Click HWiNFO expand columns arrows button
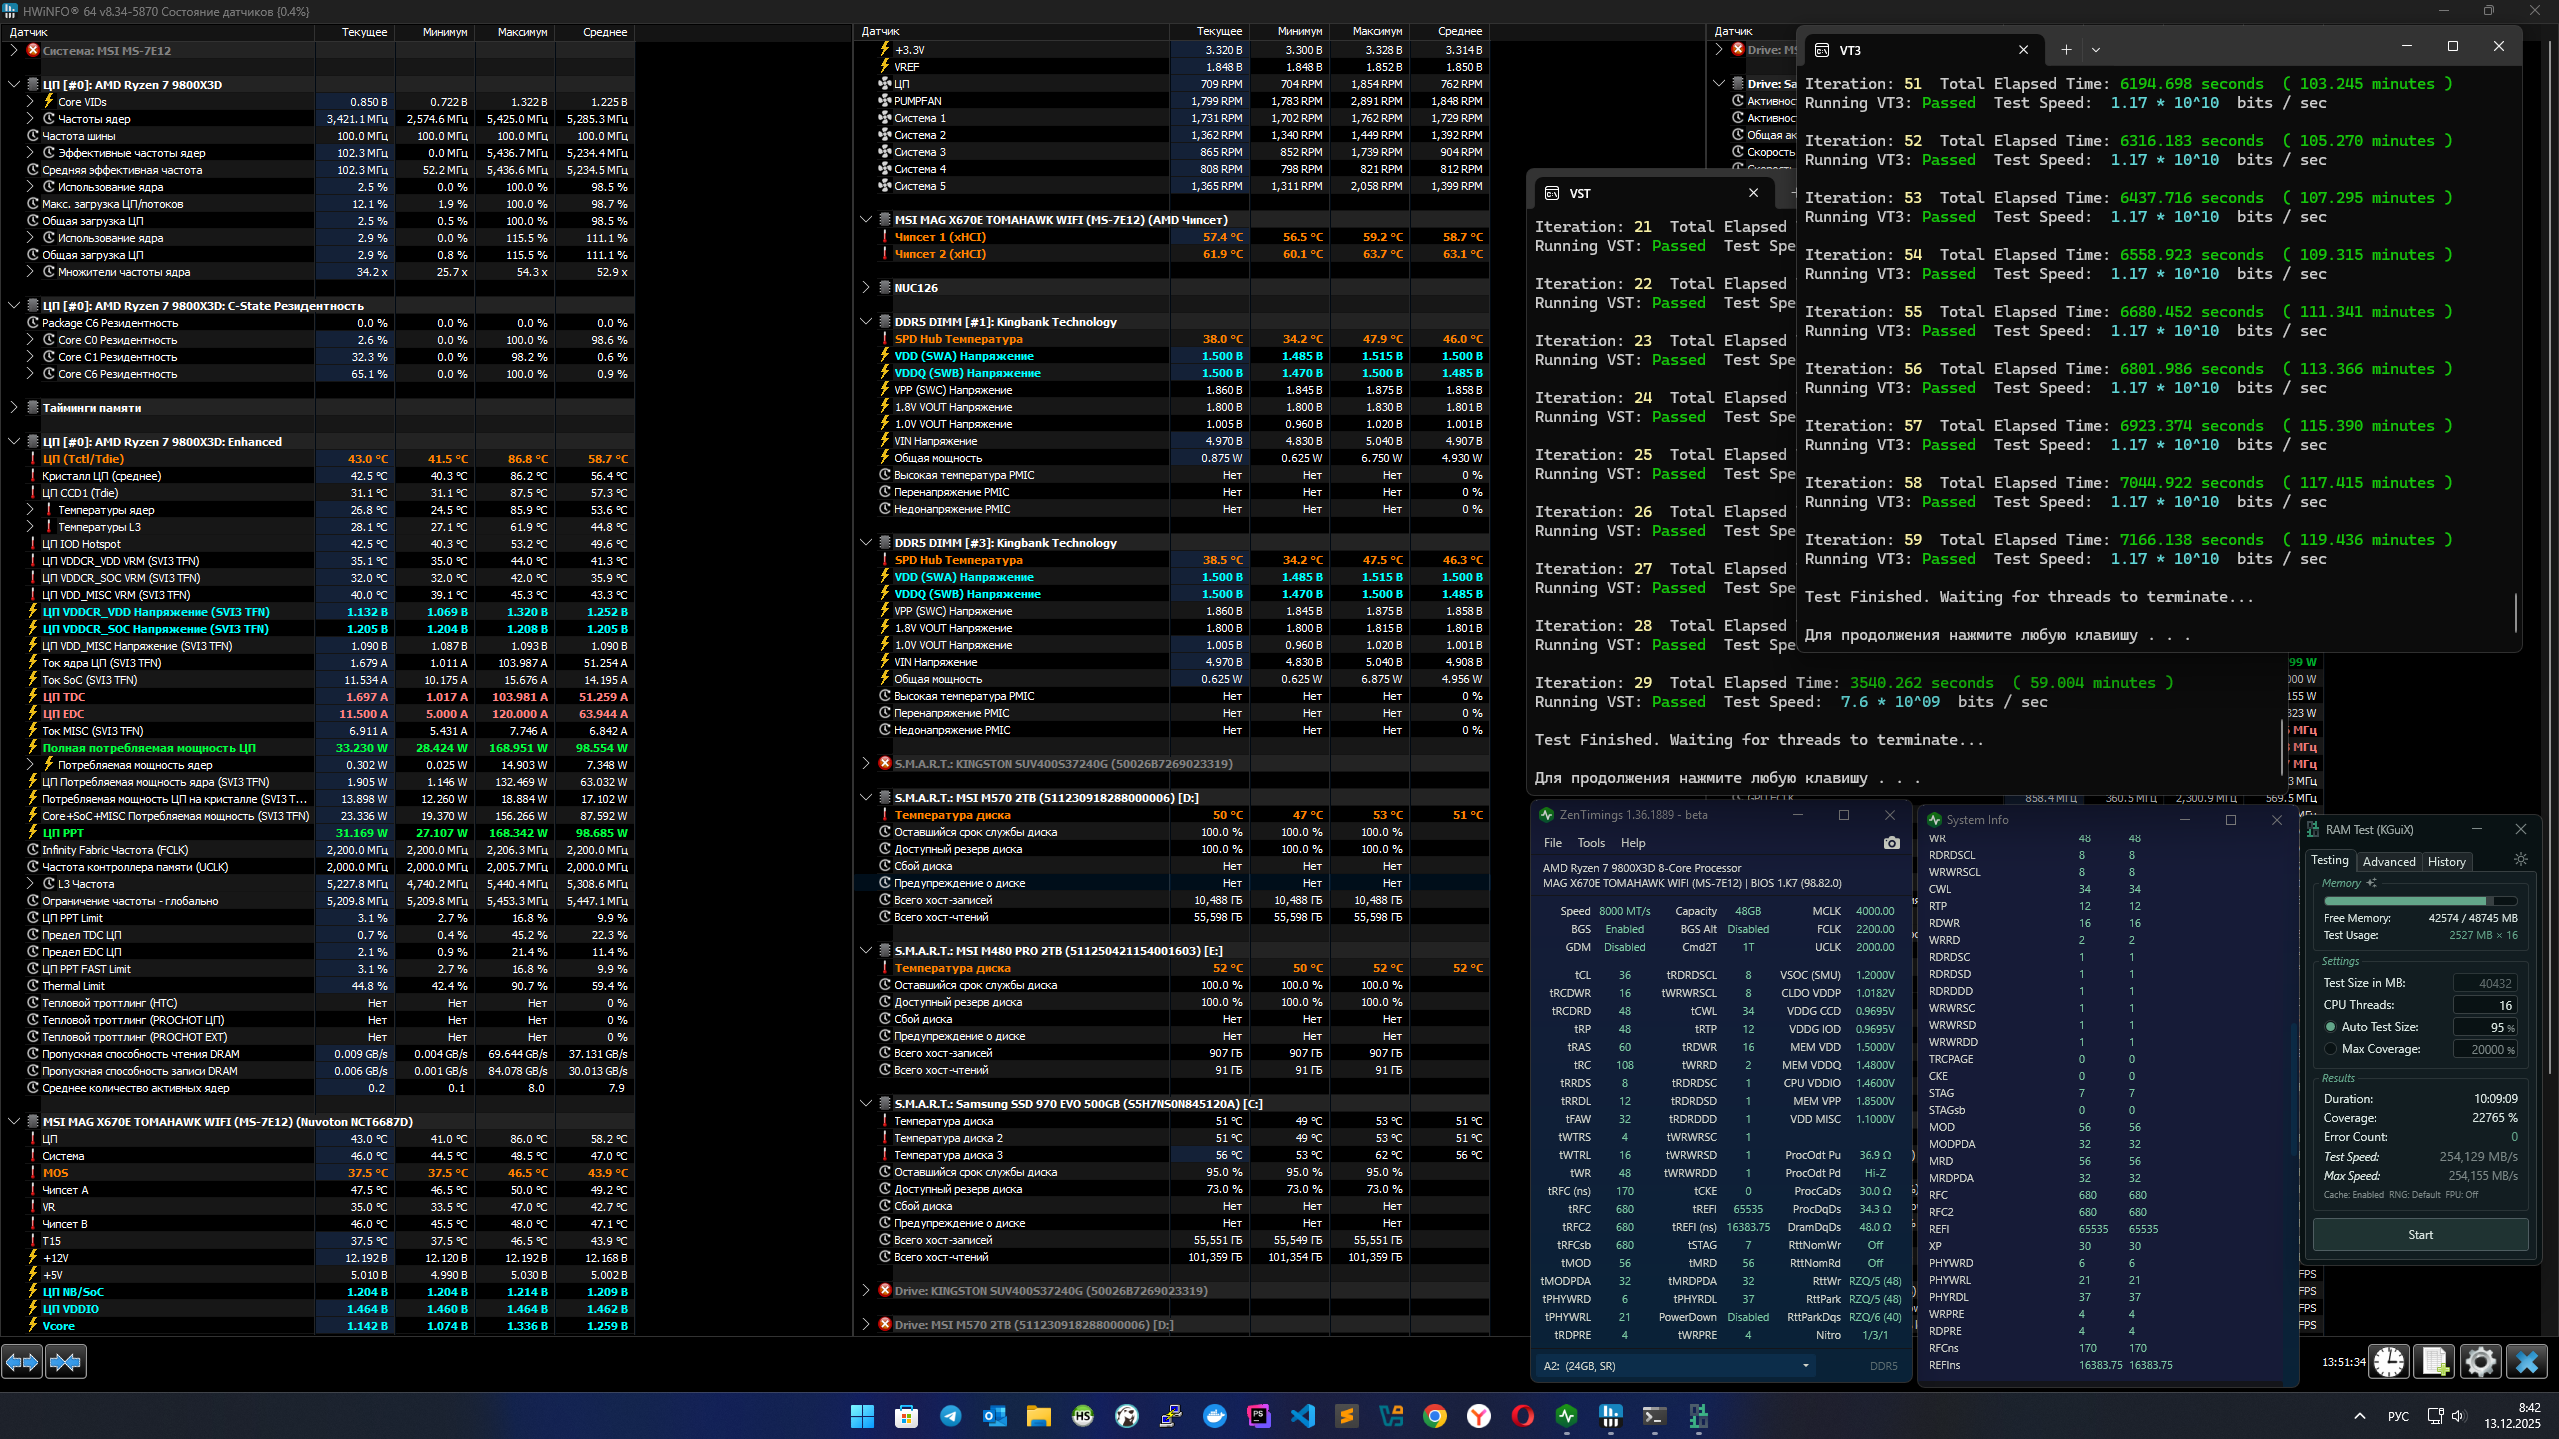 click(x=22, y=1361)
